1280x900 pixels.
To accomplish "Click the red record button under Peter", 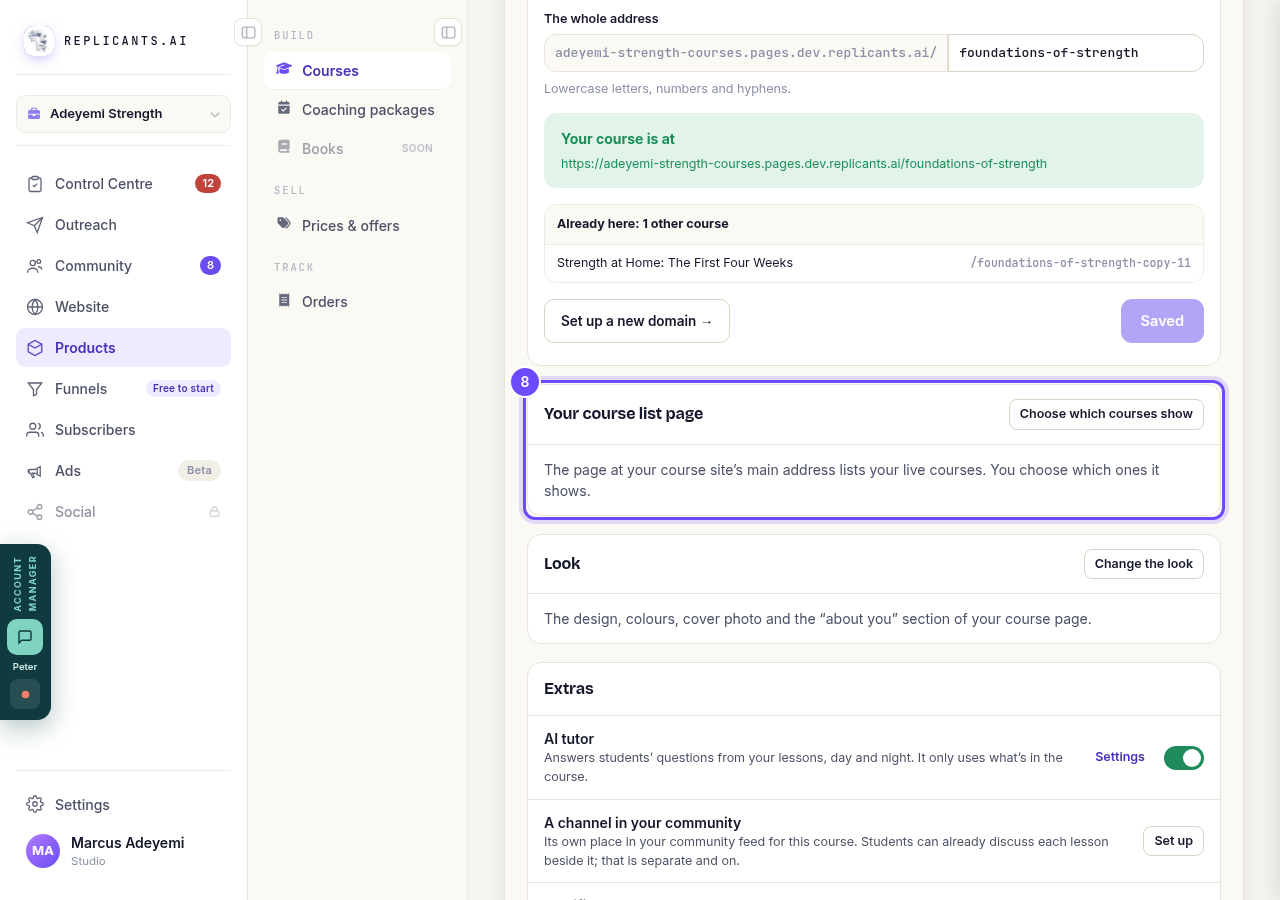I will click(25, 694).
